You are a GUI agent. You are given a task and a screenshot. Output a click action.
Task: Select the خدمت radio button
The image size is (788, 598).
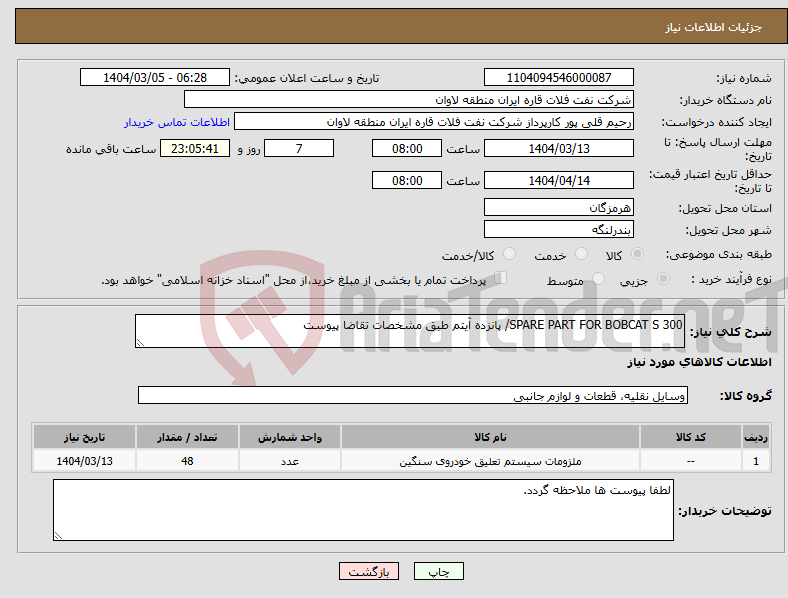(581, 254)
